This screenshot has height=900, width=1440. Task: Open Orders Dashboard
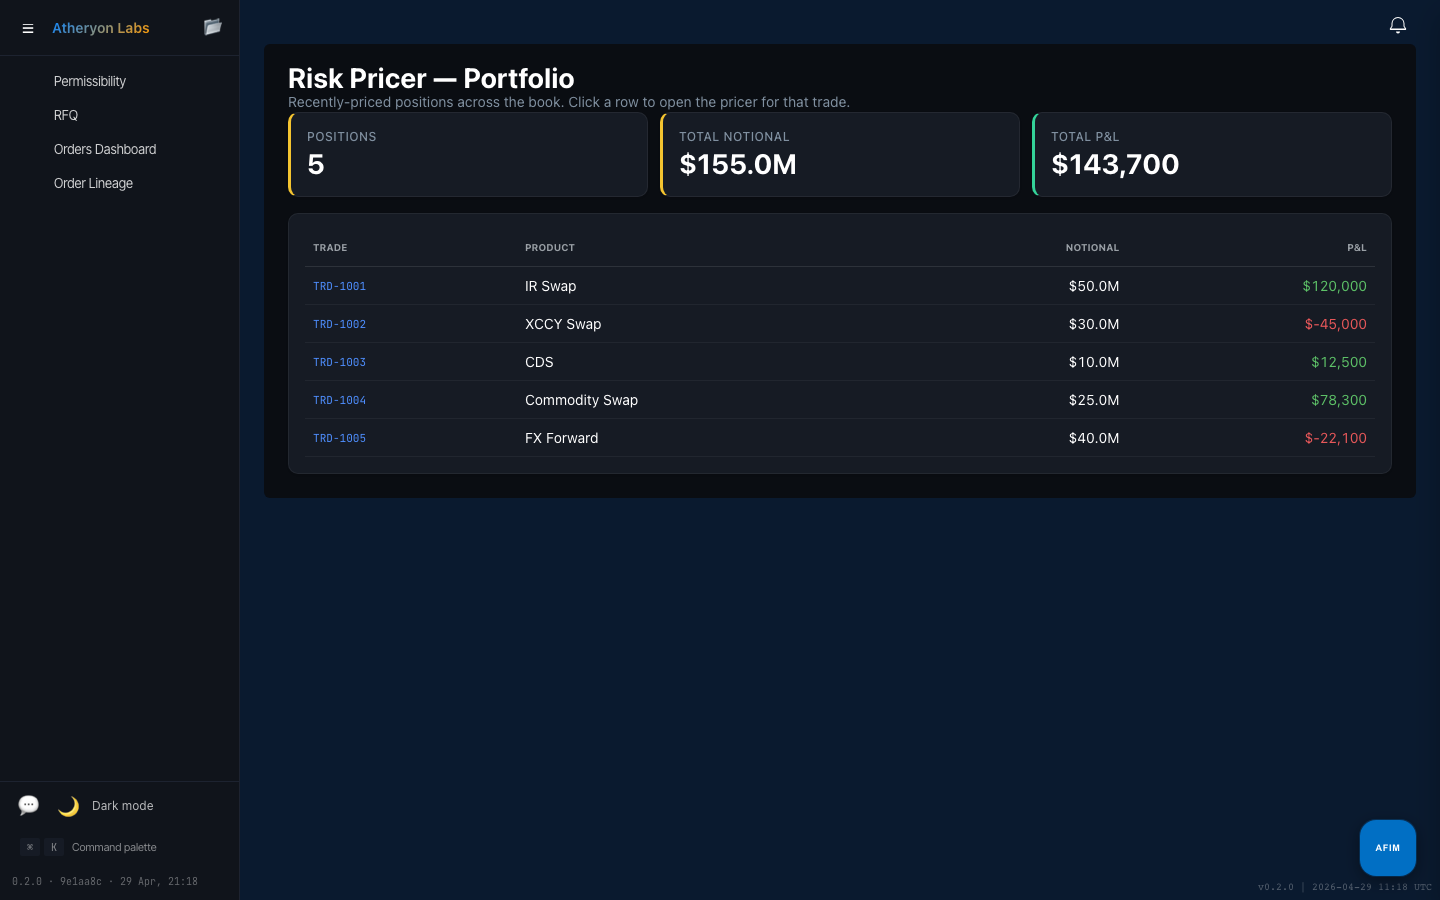point(105,149)
